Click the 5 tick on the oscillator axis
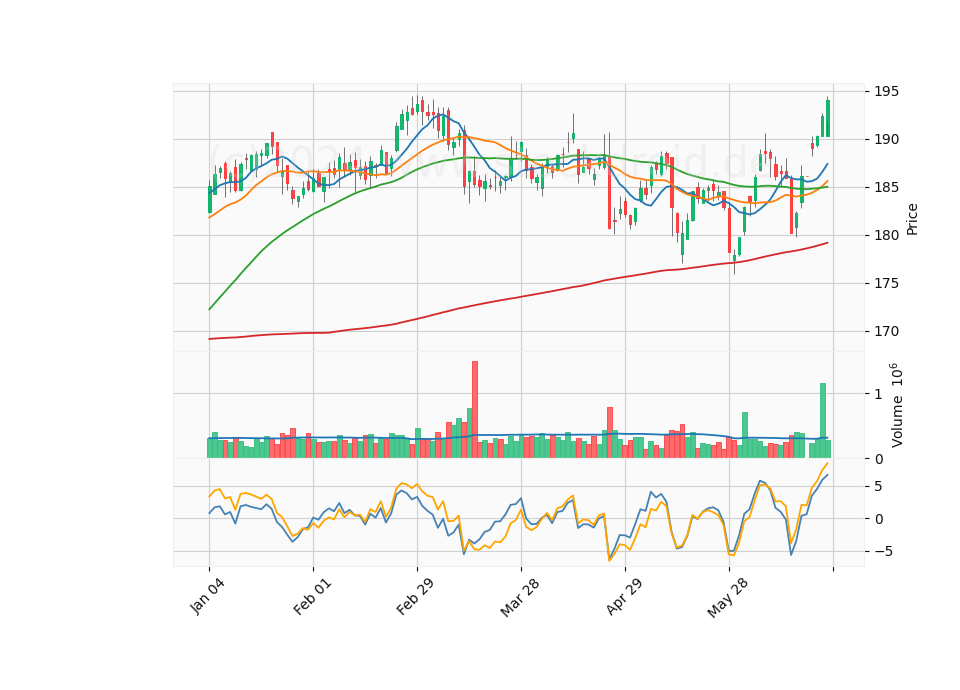 879,487
